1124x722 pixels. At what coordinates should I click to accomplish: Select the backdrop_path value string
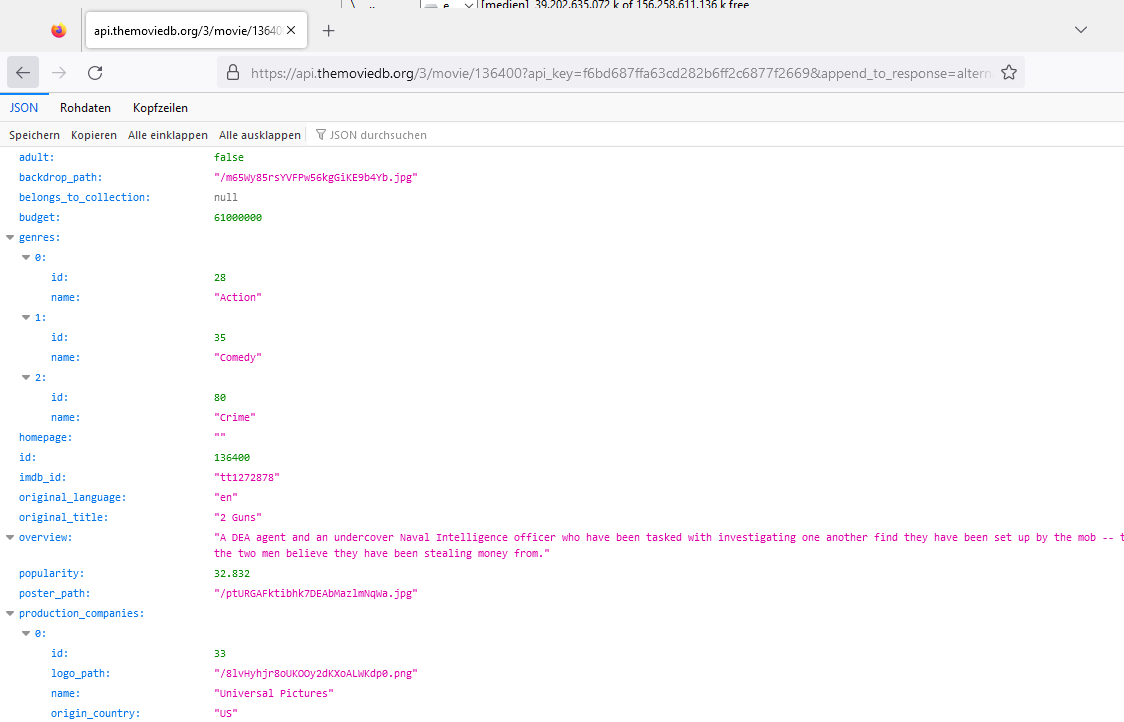[315, 177]
